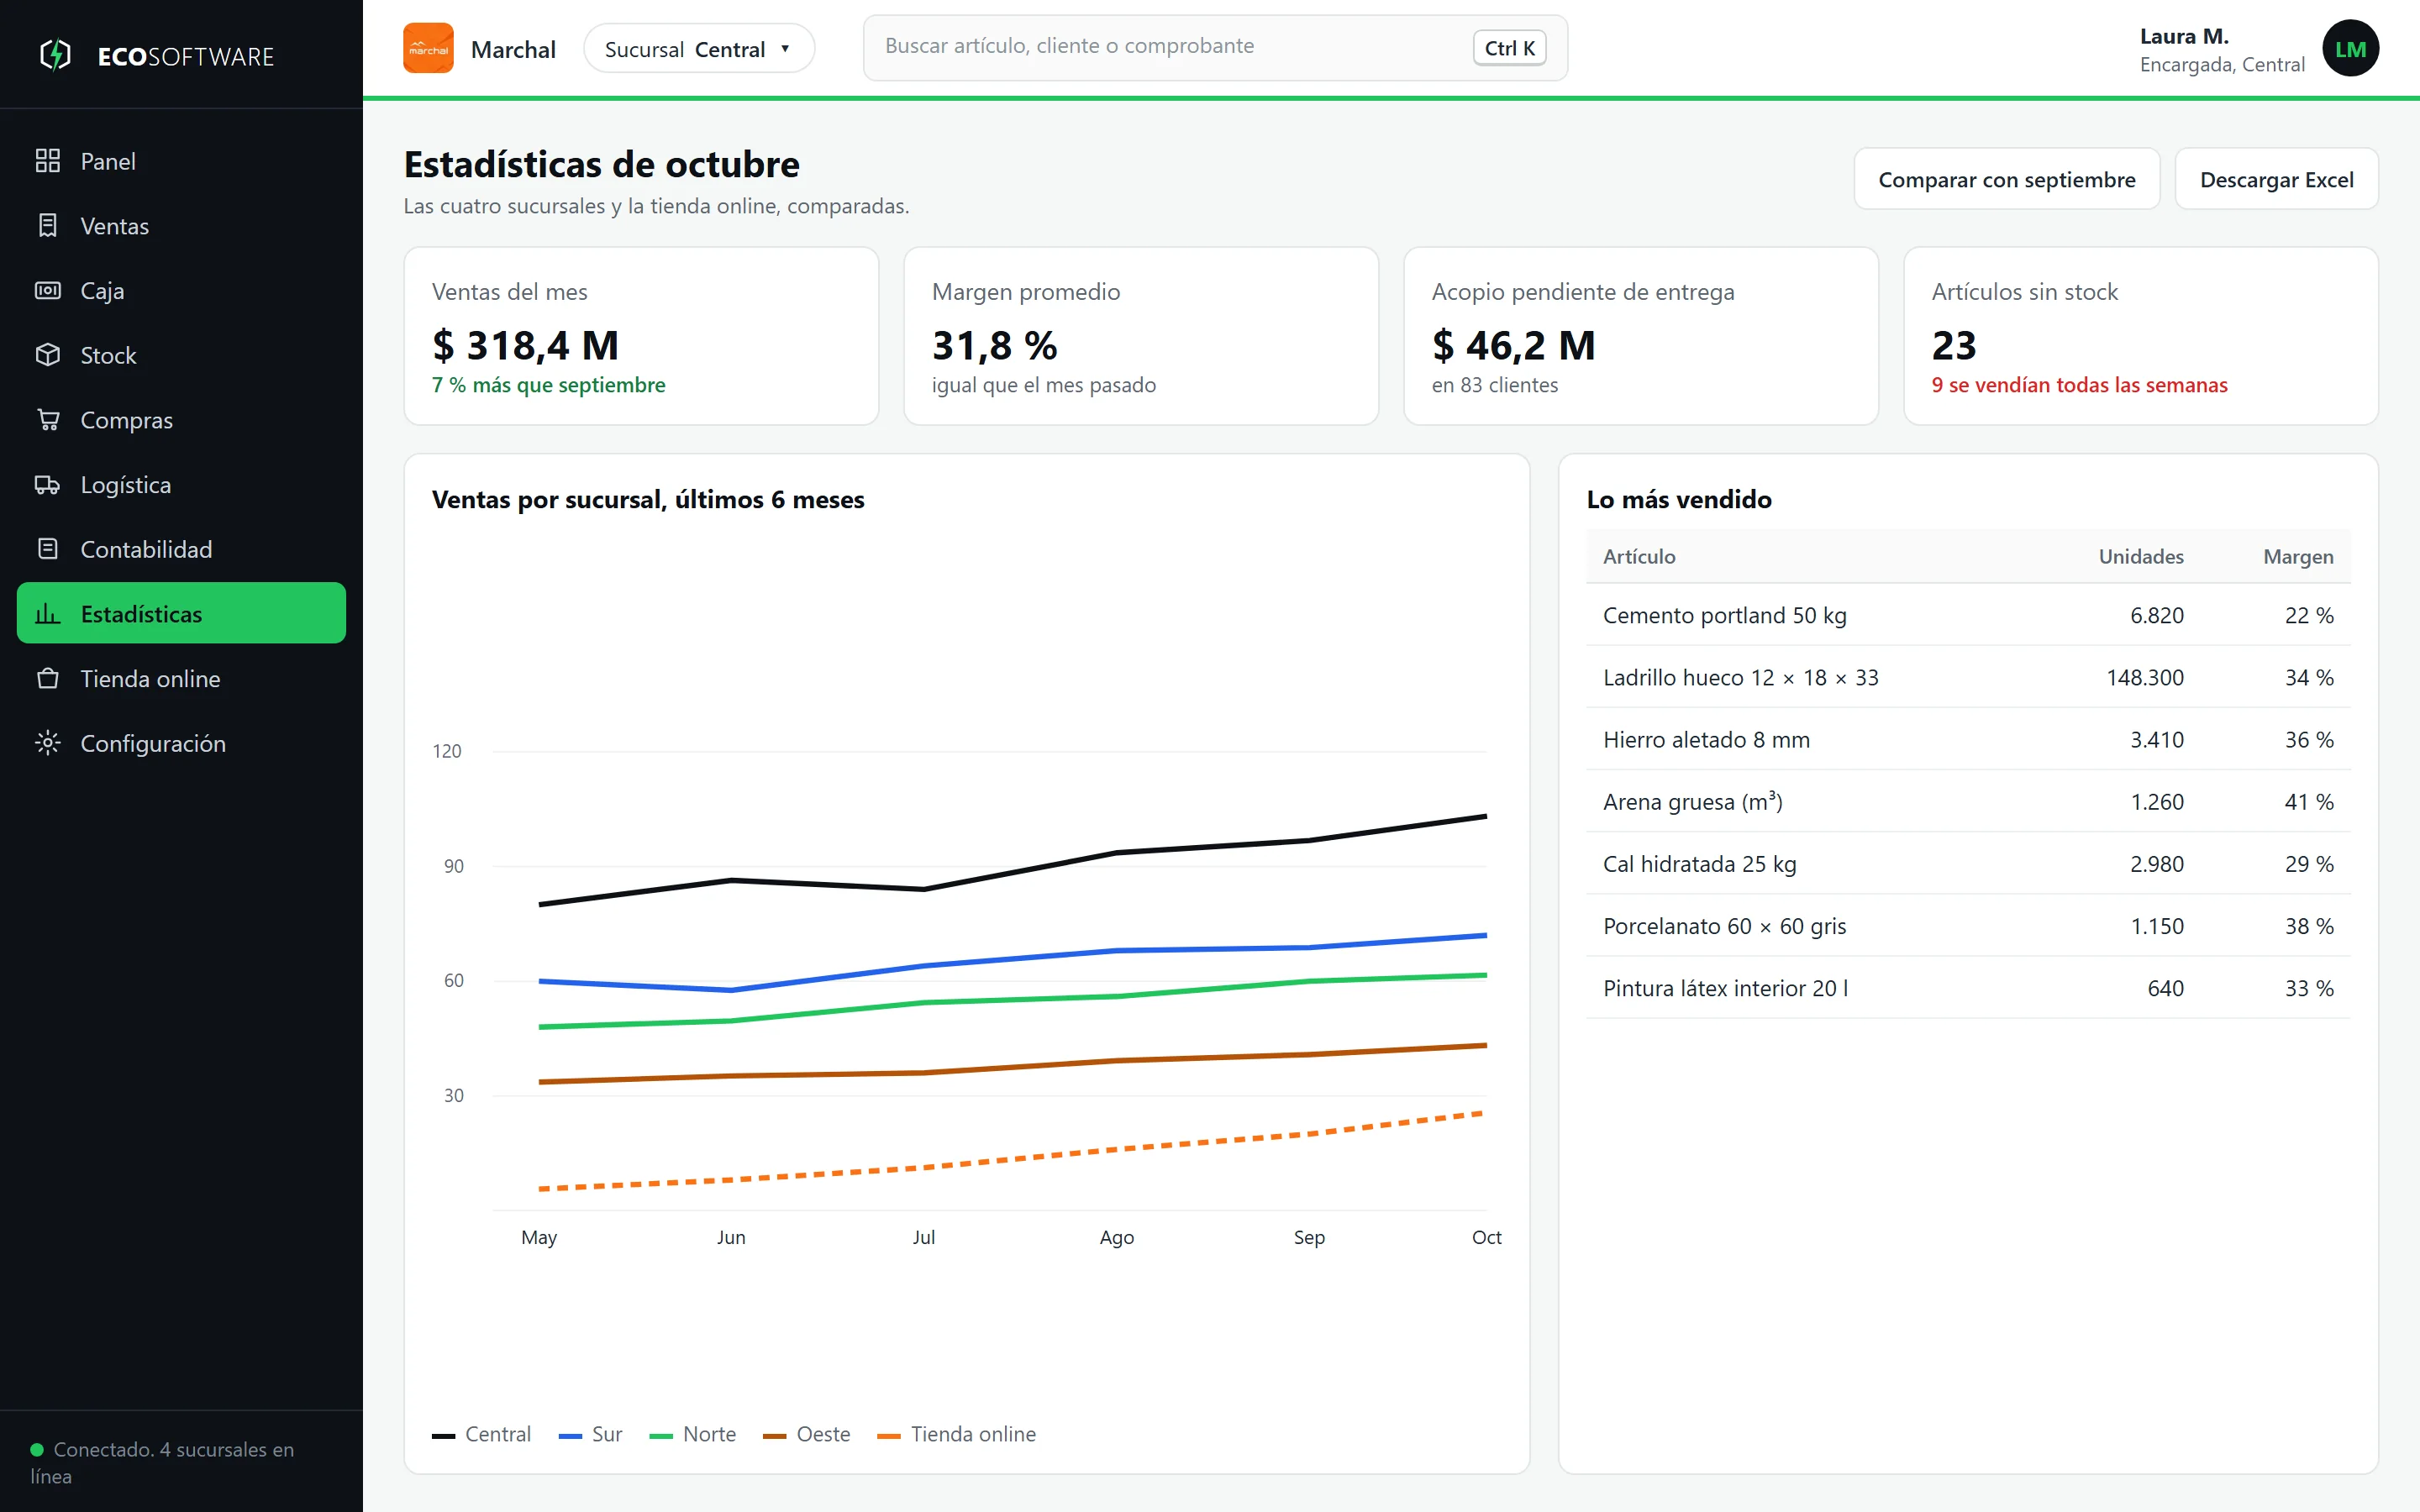Click Pintura látex interior 20 l
The height and width of the screenshot is (1512, 2420).
[1967, 988]
